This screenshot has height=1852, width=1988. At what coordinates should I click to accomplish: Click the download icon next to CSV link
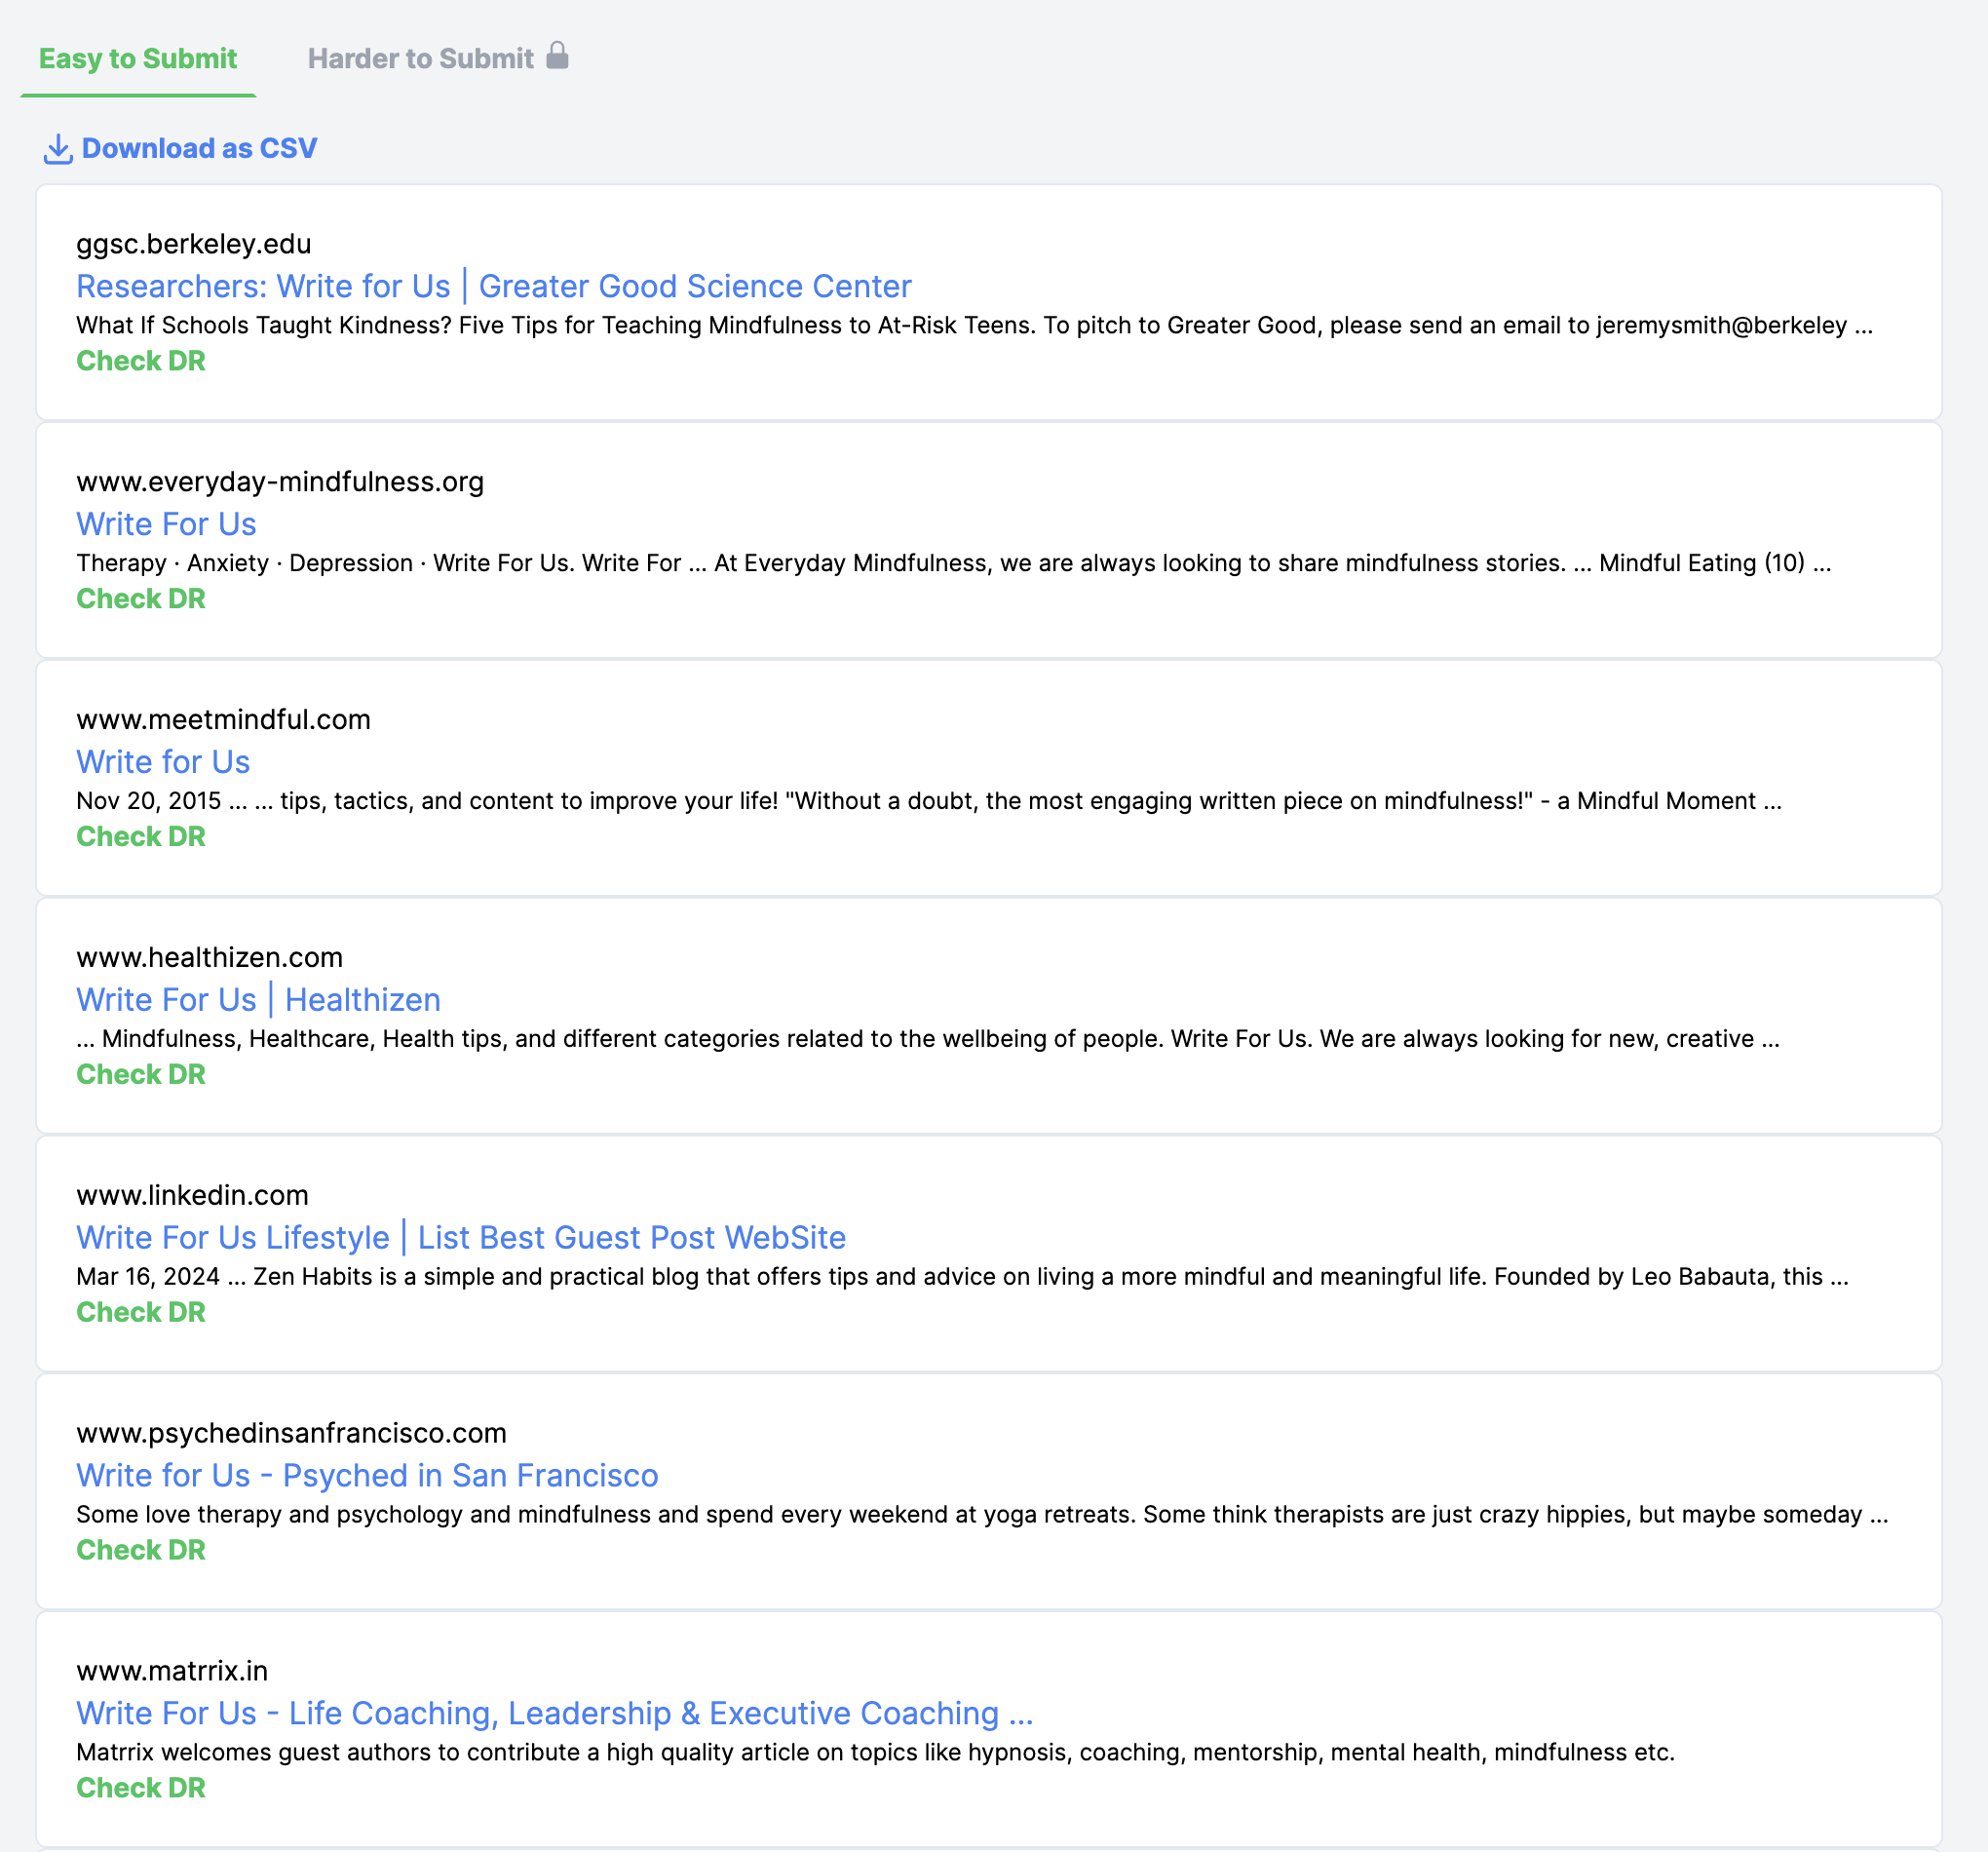[58, 149]
